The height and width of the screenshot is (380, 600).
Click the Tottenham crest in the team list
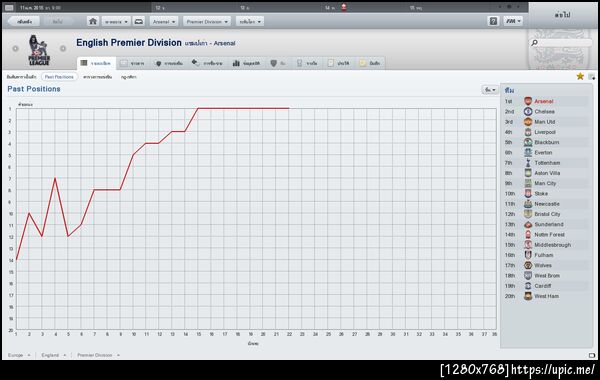click(528, 163)
